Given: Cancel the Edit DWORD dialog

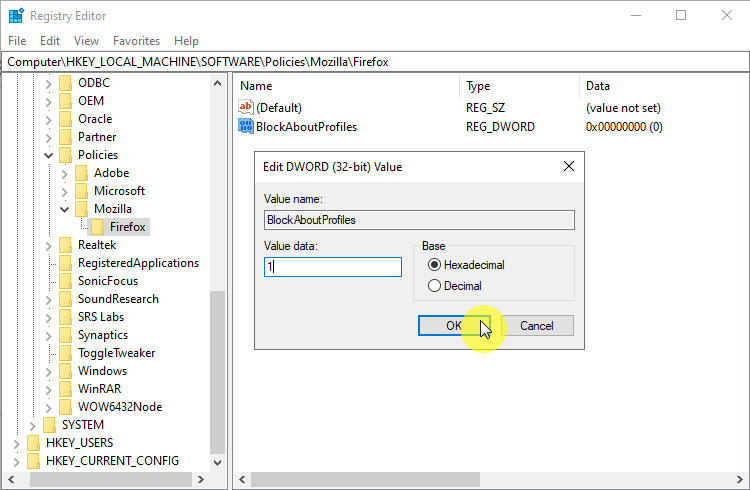Looking at the screenshot, I should pyautogui.click(x=536, y=326).
